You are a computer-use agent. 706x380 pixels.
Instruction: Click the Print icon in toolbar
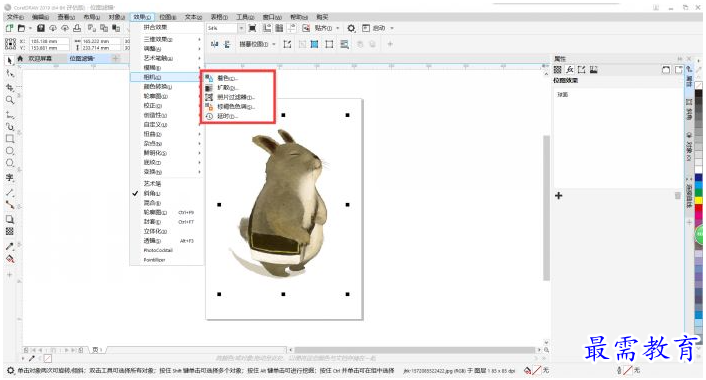point(77,28)
